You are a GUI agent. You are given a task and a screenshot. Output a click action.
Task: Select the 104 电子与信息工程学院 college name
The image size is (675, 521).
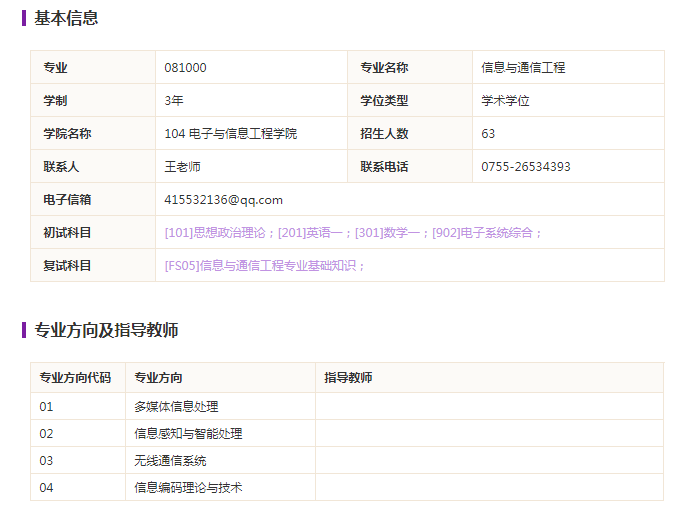click(231, 133)
